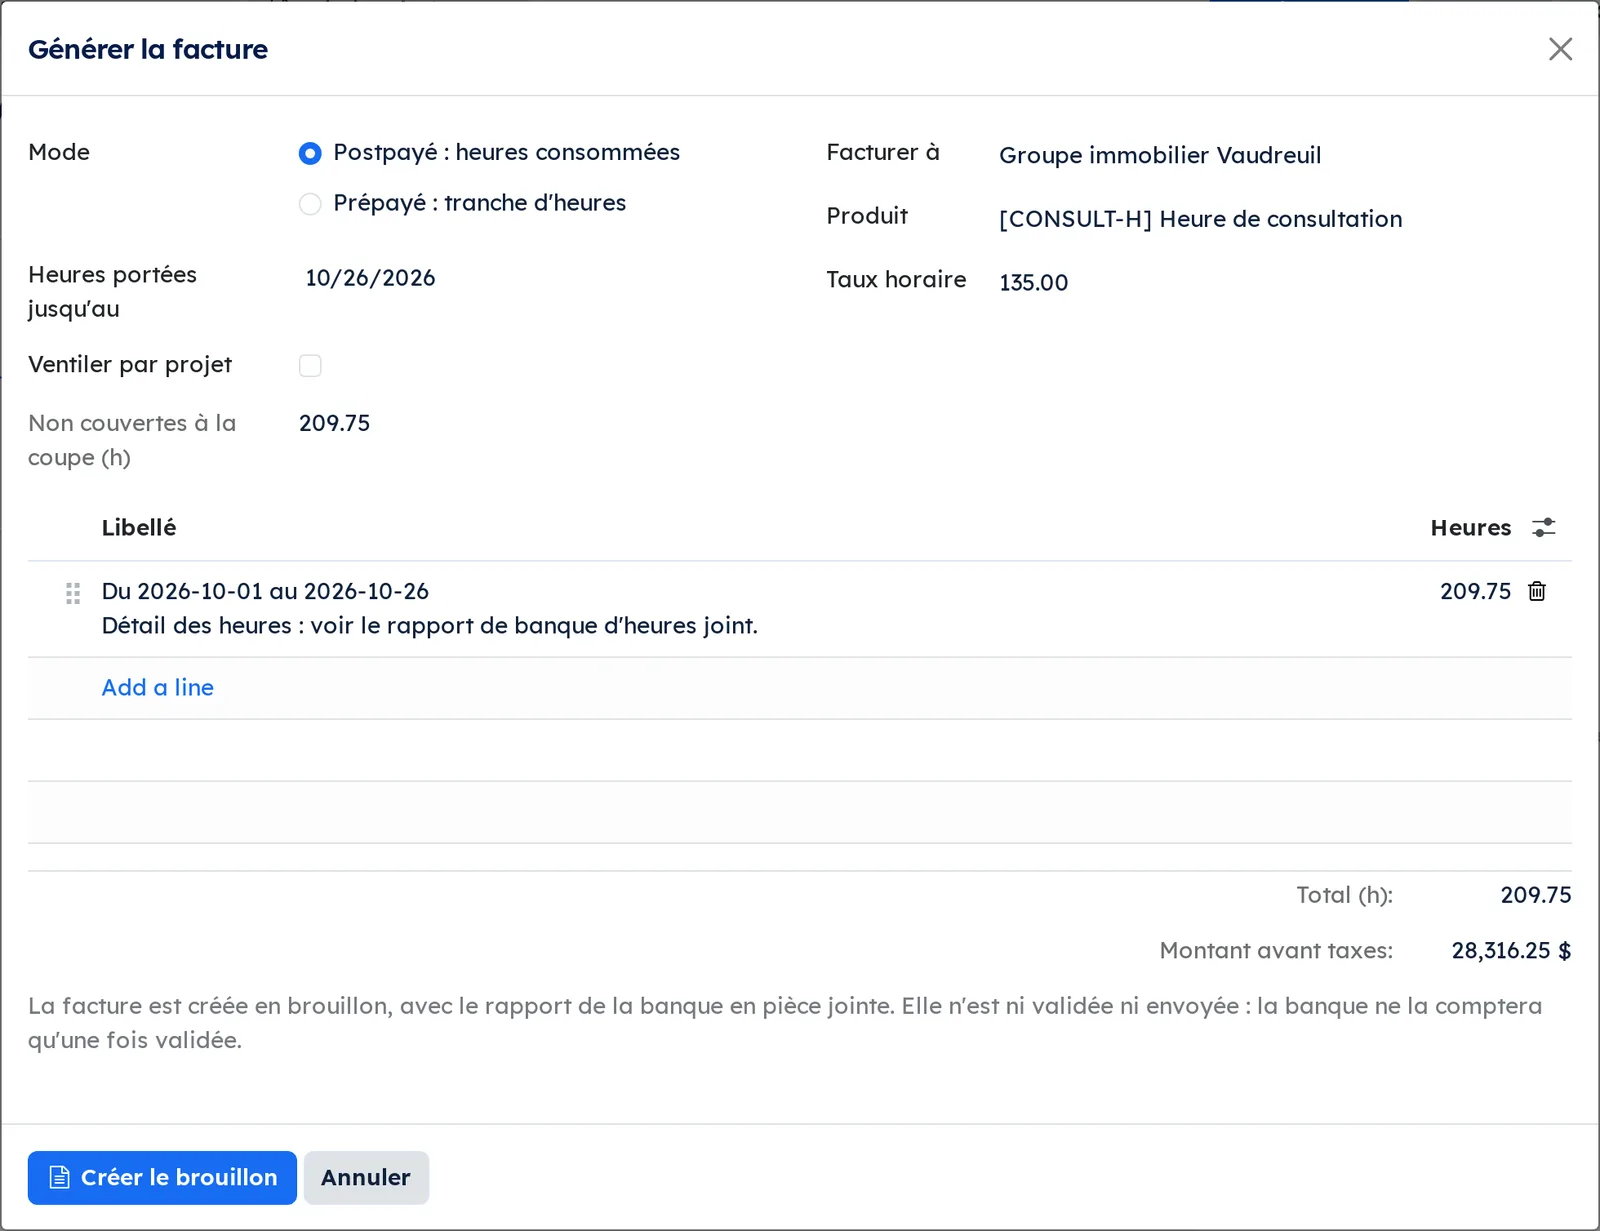Viewport: 1600px width, 1231px height.
Task: Select Postpayé : heures consommées mode
Action: (x=310, y=153)
